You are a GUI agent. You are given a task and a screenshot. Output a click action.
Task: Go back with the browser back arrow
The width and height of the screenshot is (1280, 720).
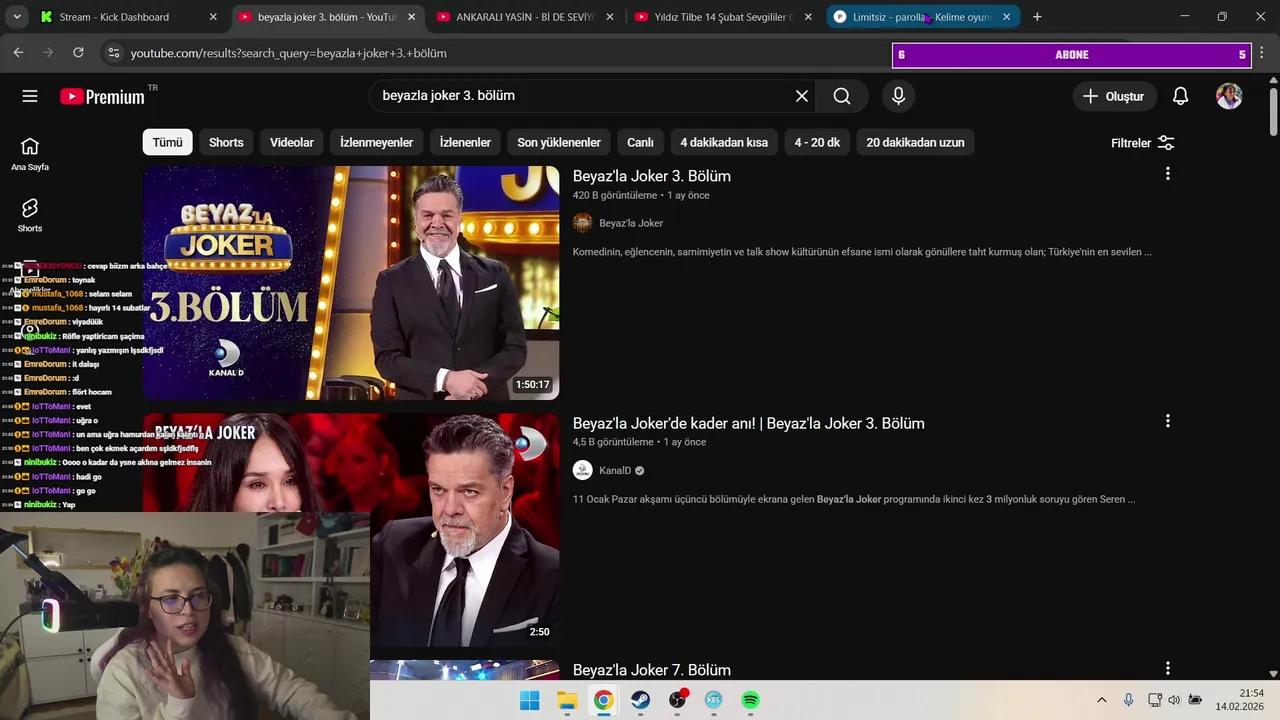[18, 52]
